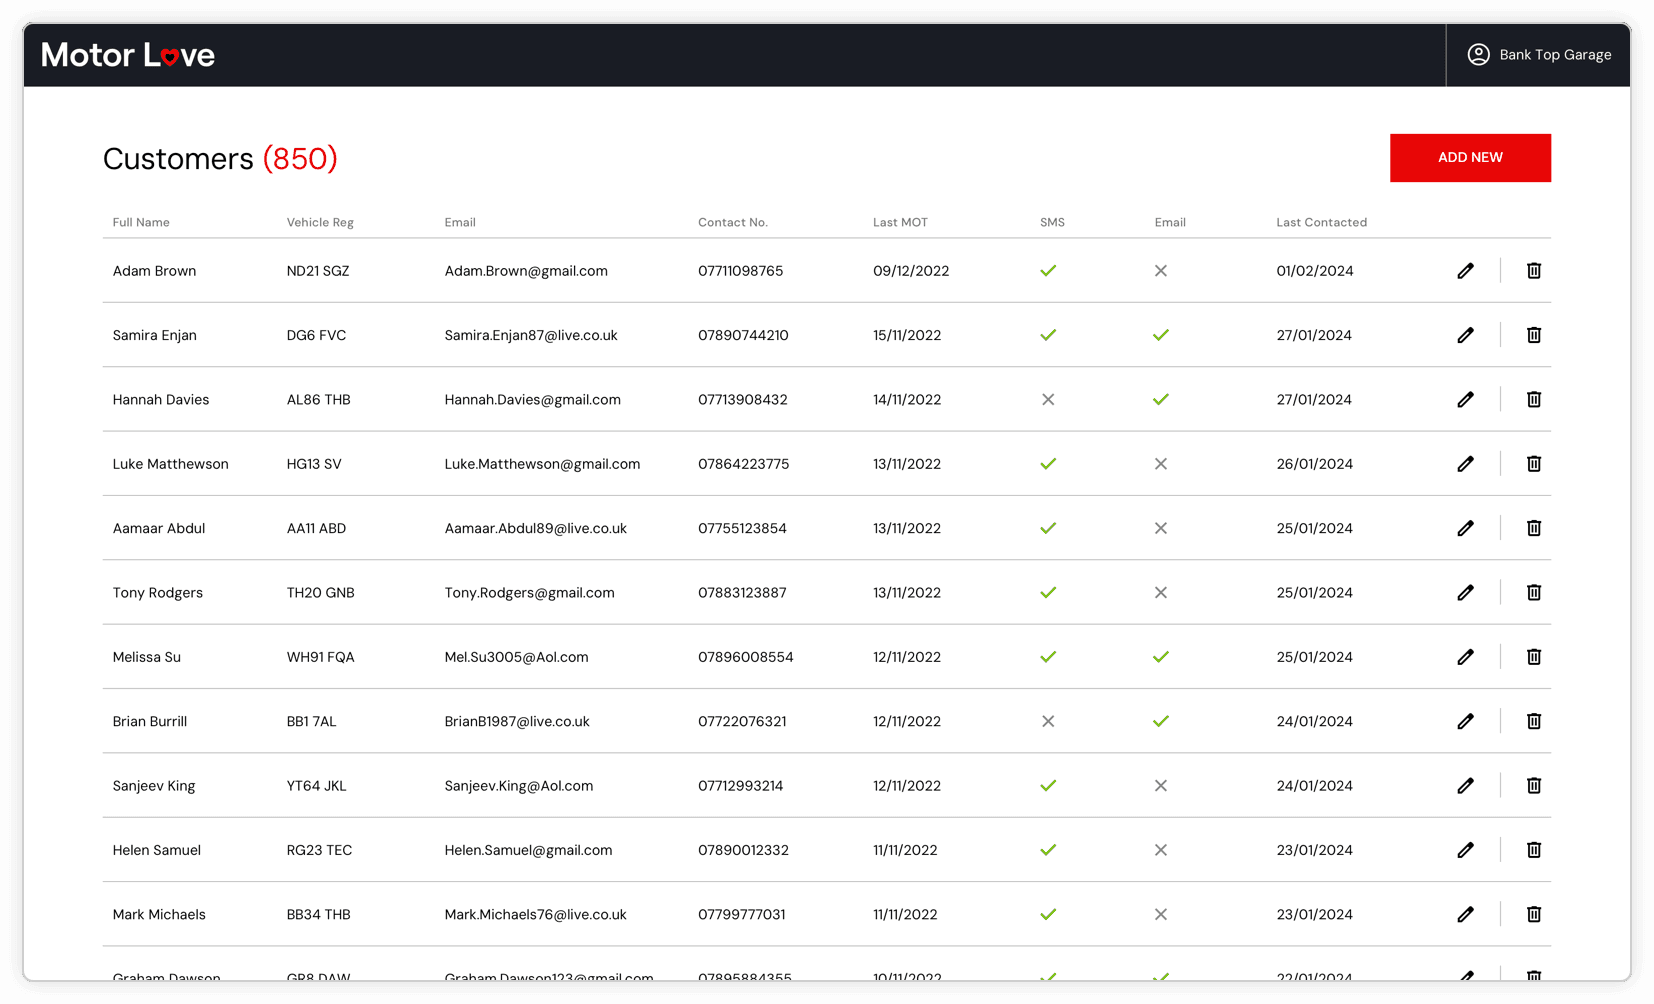
Task: Delete Mark Michaels' record
Action: pyautogui.click(x=1533, y=914)
